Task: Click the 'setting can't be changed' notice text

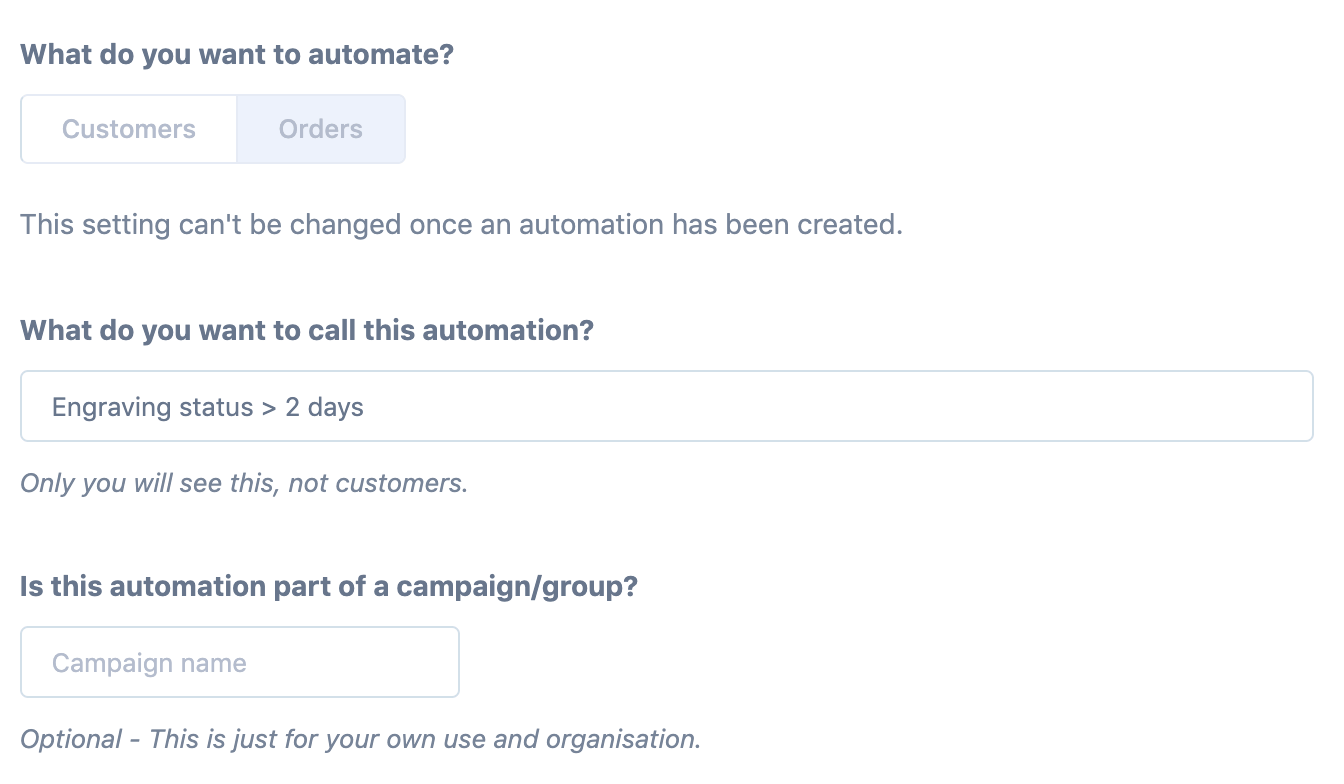Action: 461,224
